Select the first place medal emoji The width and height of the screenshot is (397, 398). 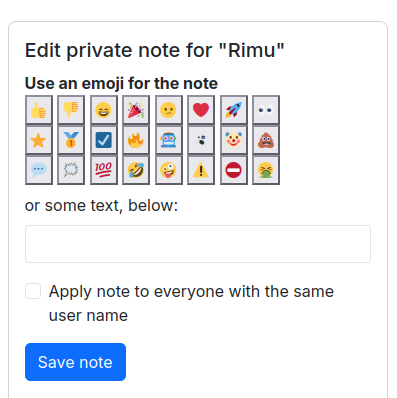[x=71, y=140]
